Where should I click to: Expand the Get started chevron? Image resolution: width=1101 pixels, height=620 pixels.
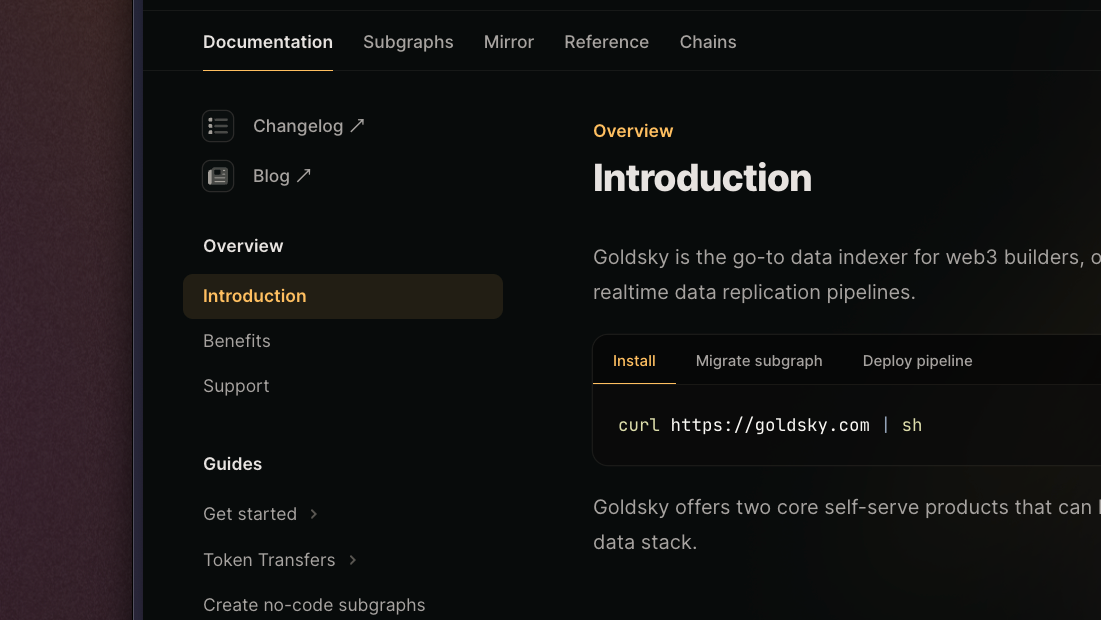pyautogui.click(x=314, y=514)
